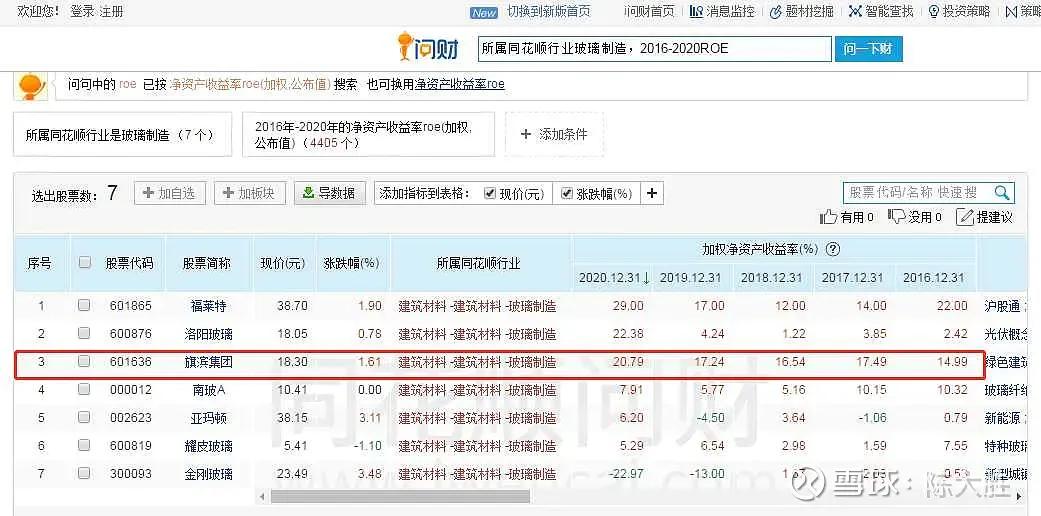Uncheck the 现价(元) indicator checkbox
This screenshot has height=516, width=1041.
tap(490, 193)
